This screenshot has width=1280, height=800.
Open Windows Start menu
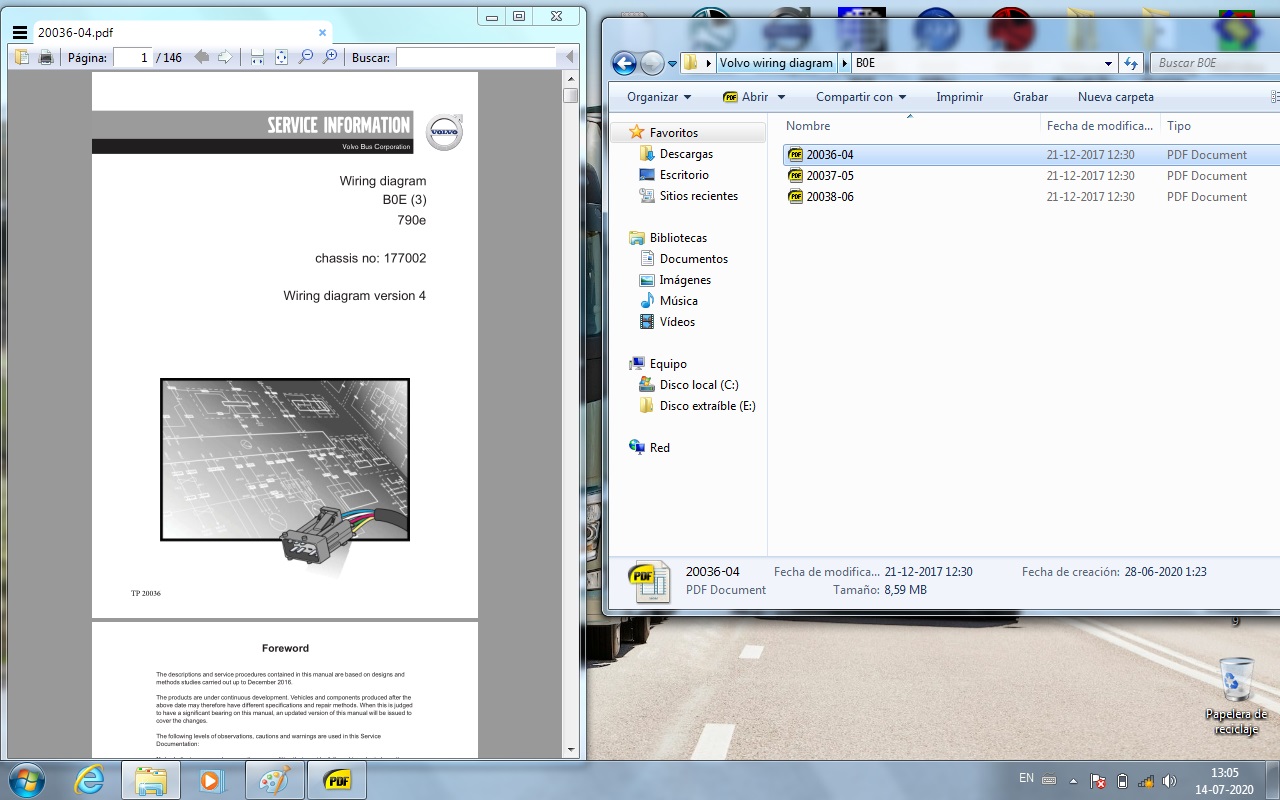click(25, 780)
